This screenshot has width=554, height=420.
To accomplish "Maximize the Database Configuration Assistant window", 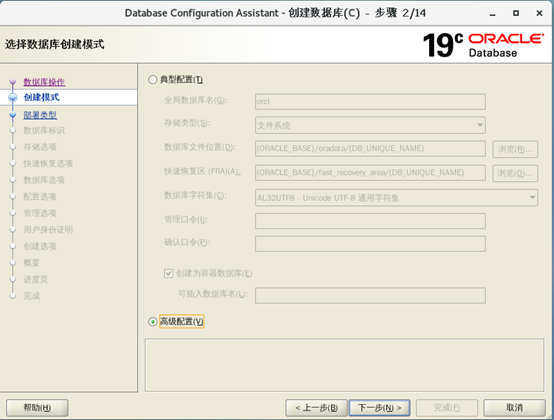I will (516, 13).
